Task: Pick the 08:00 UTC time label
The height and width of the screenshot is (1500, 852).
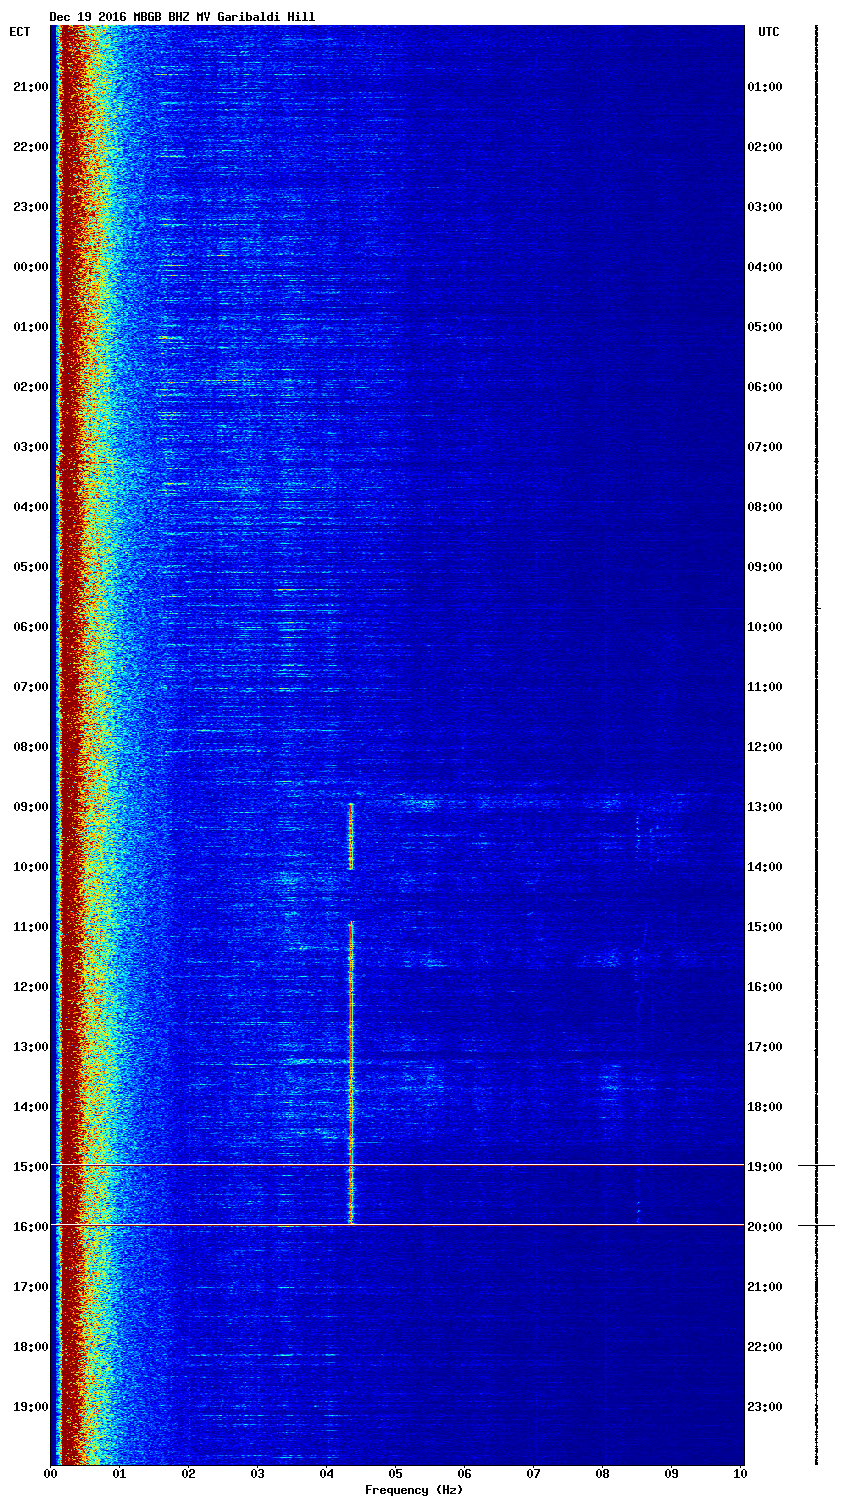Action: pyautogui.click(x=765, y=507)
